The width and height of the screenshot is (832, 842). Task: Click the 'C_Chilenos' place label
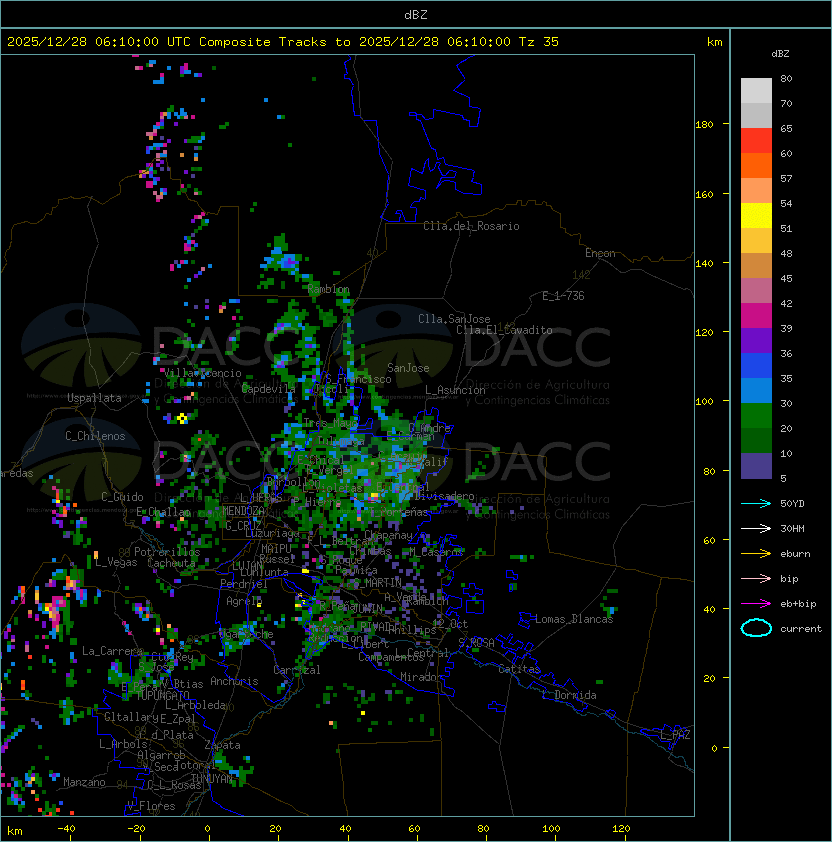(95, 436)
